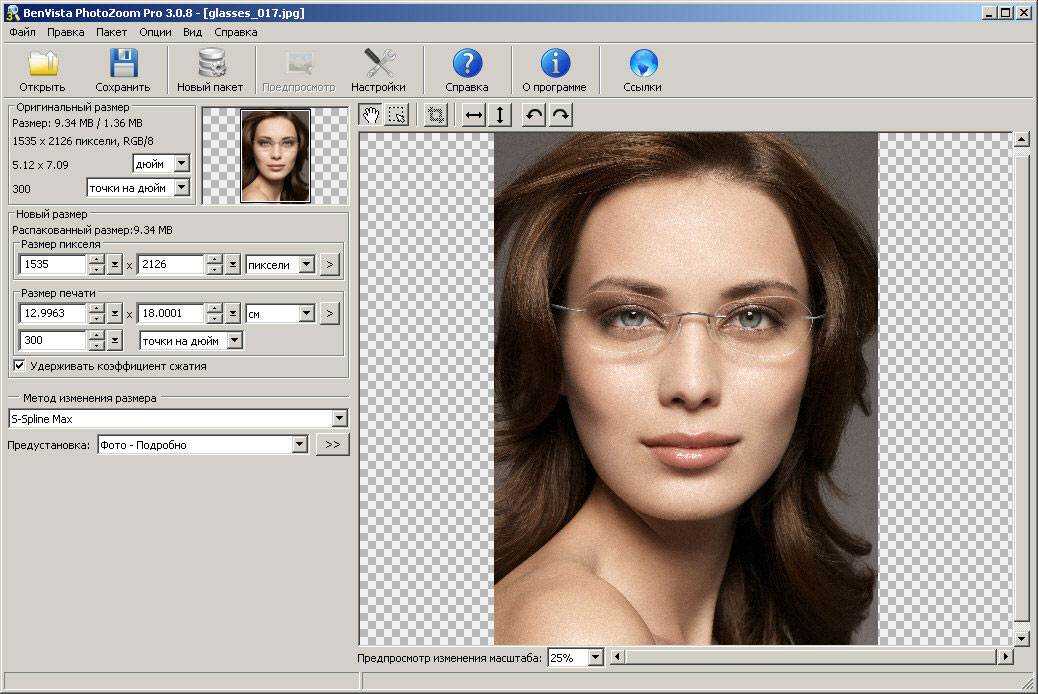Open print width 12.9963 presets arrow

tap(115, 313)
